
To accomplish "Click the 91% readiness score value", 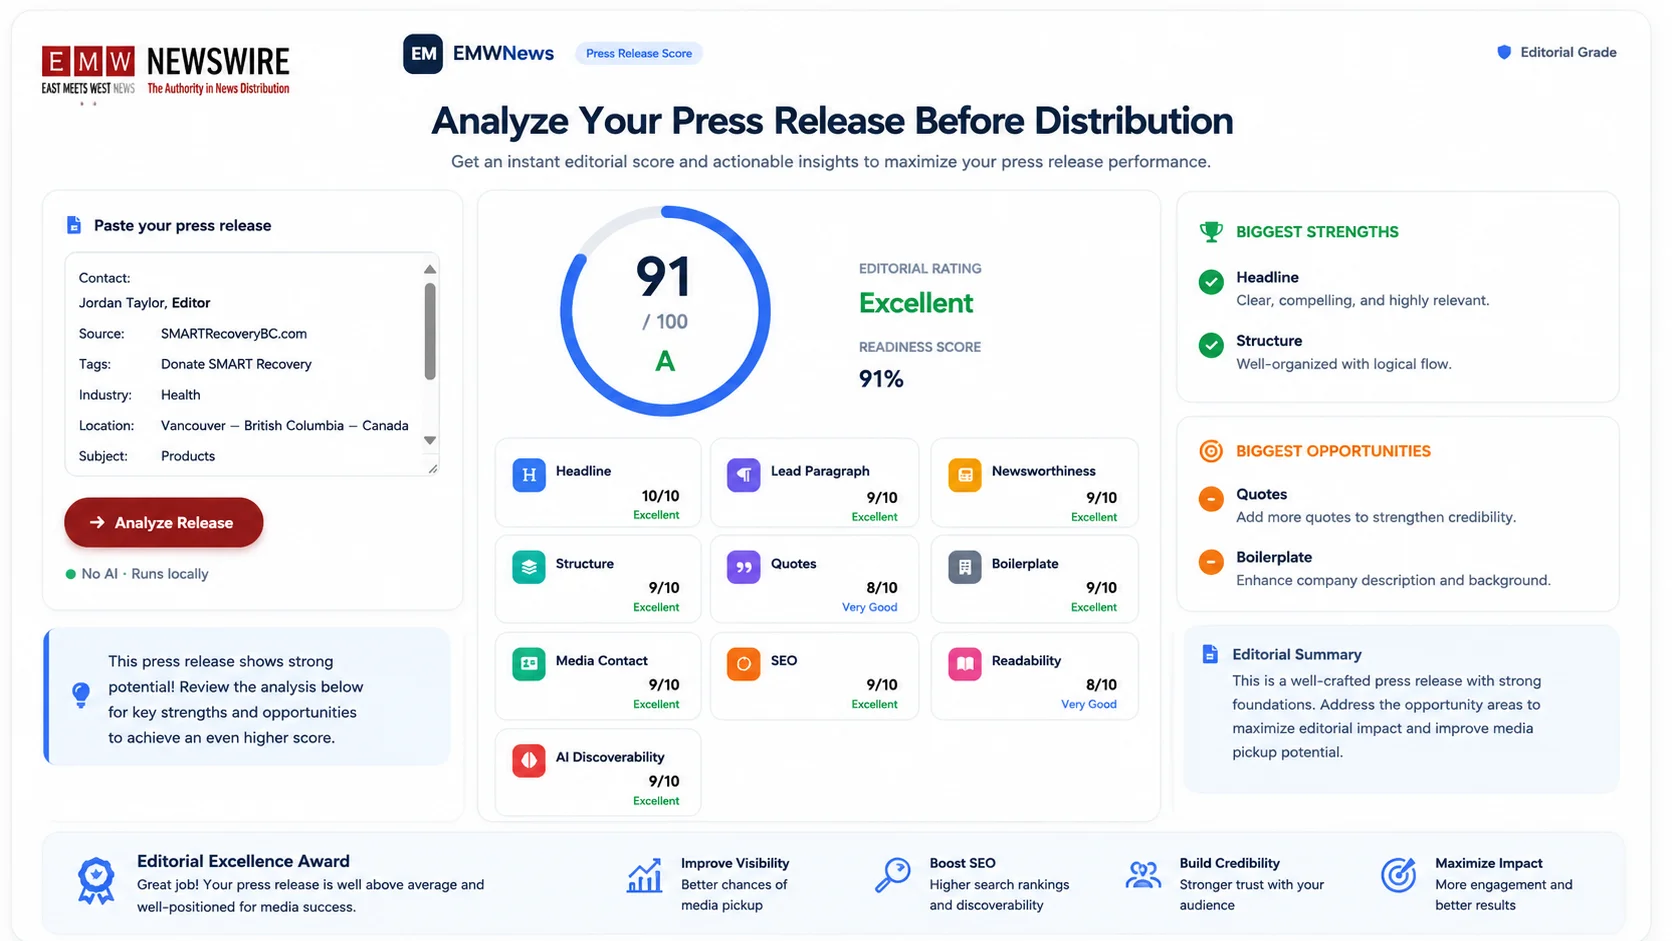I will [881, 379].
